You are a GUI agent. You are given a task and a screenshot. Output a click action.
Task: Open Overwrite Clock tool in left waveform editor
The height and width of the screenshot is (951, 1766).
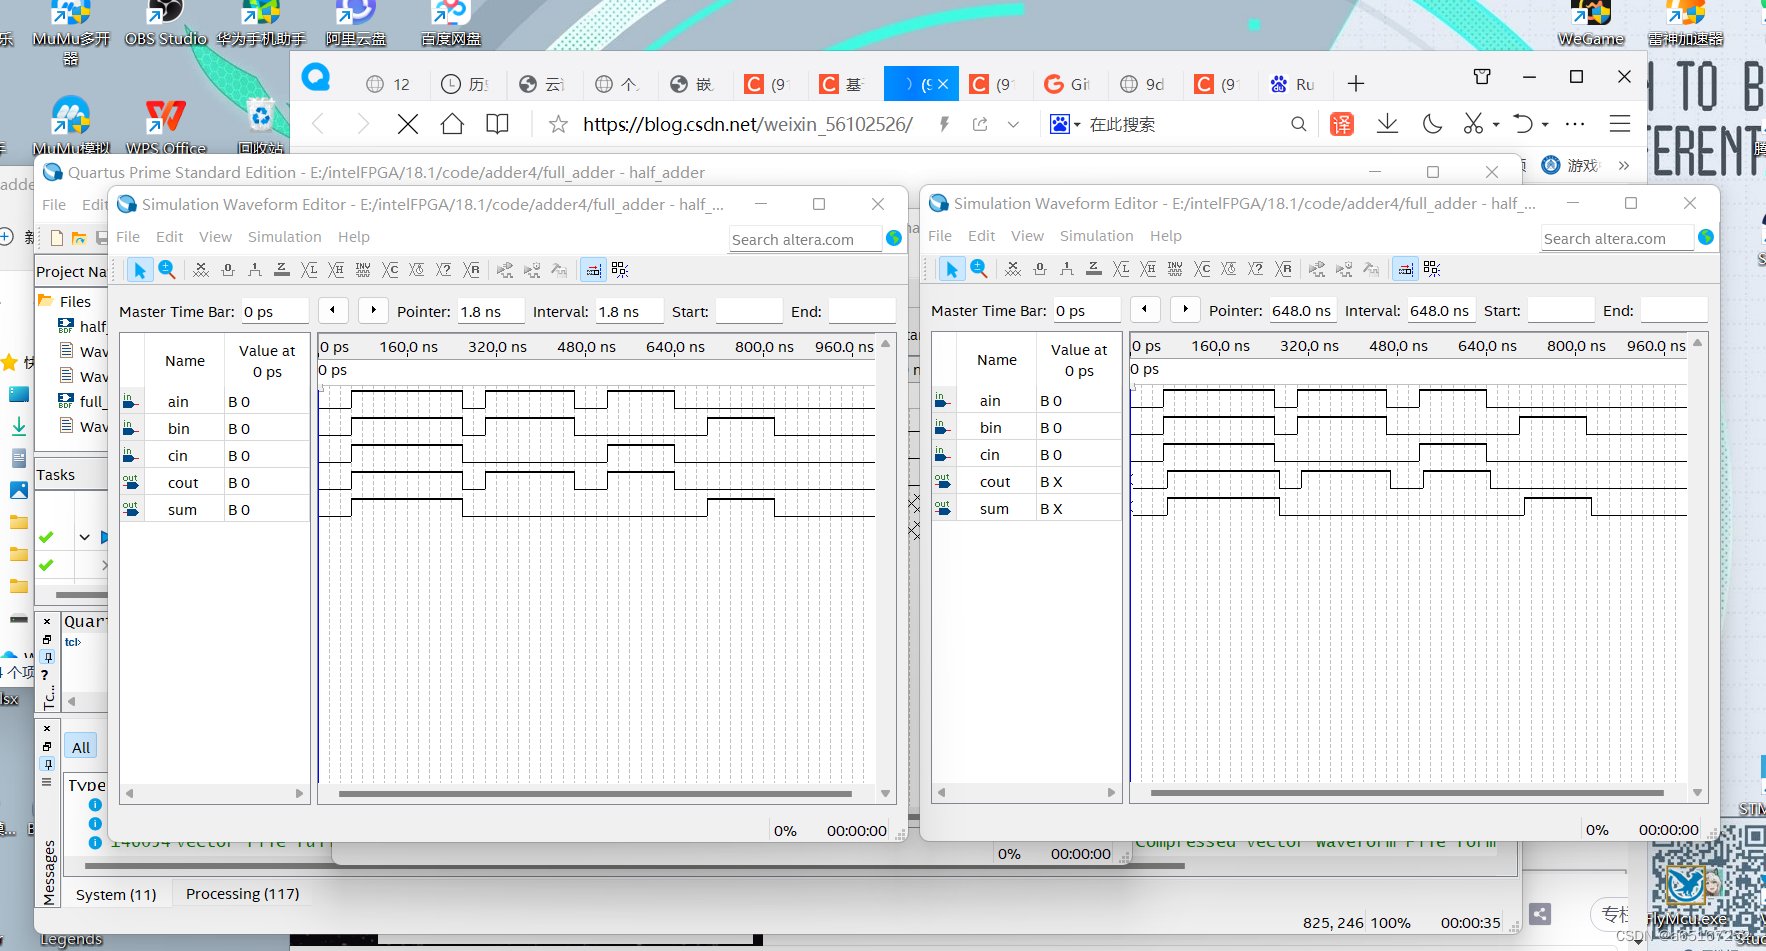pyautogui.click(x=417, y=270)
